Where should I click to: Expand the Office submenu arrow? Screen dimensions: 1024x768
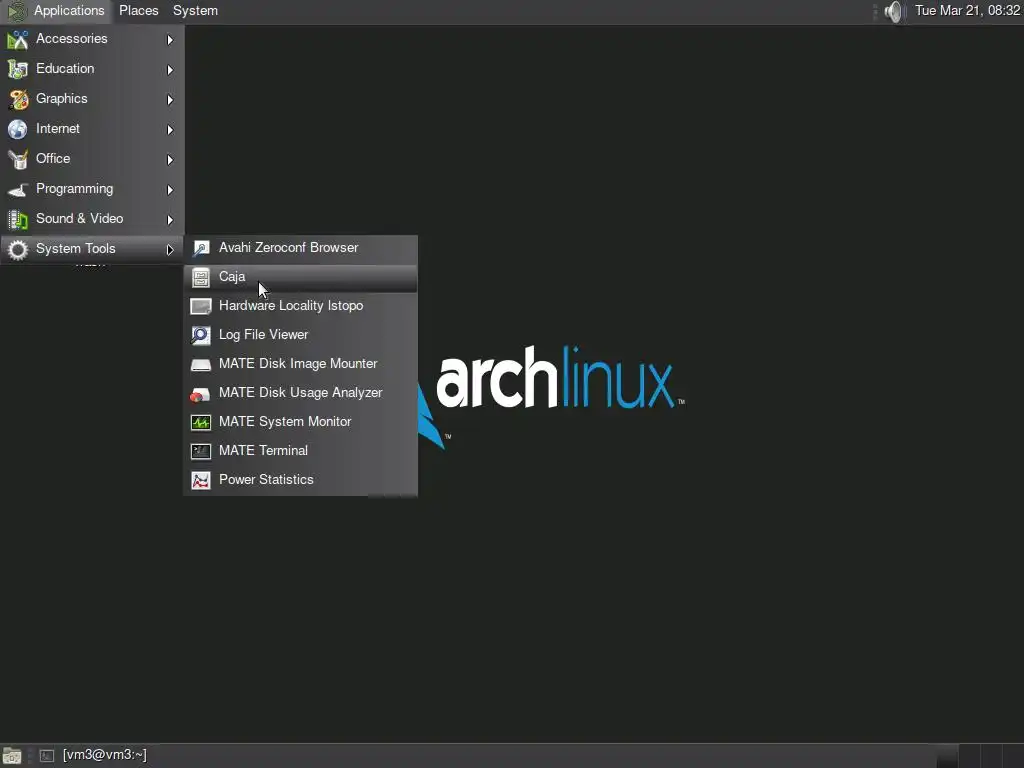[x=170, y=160]
